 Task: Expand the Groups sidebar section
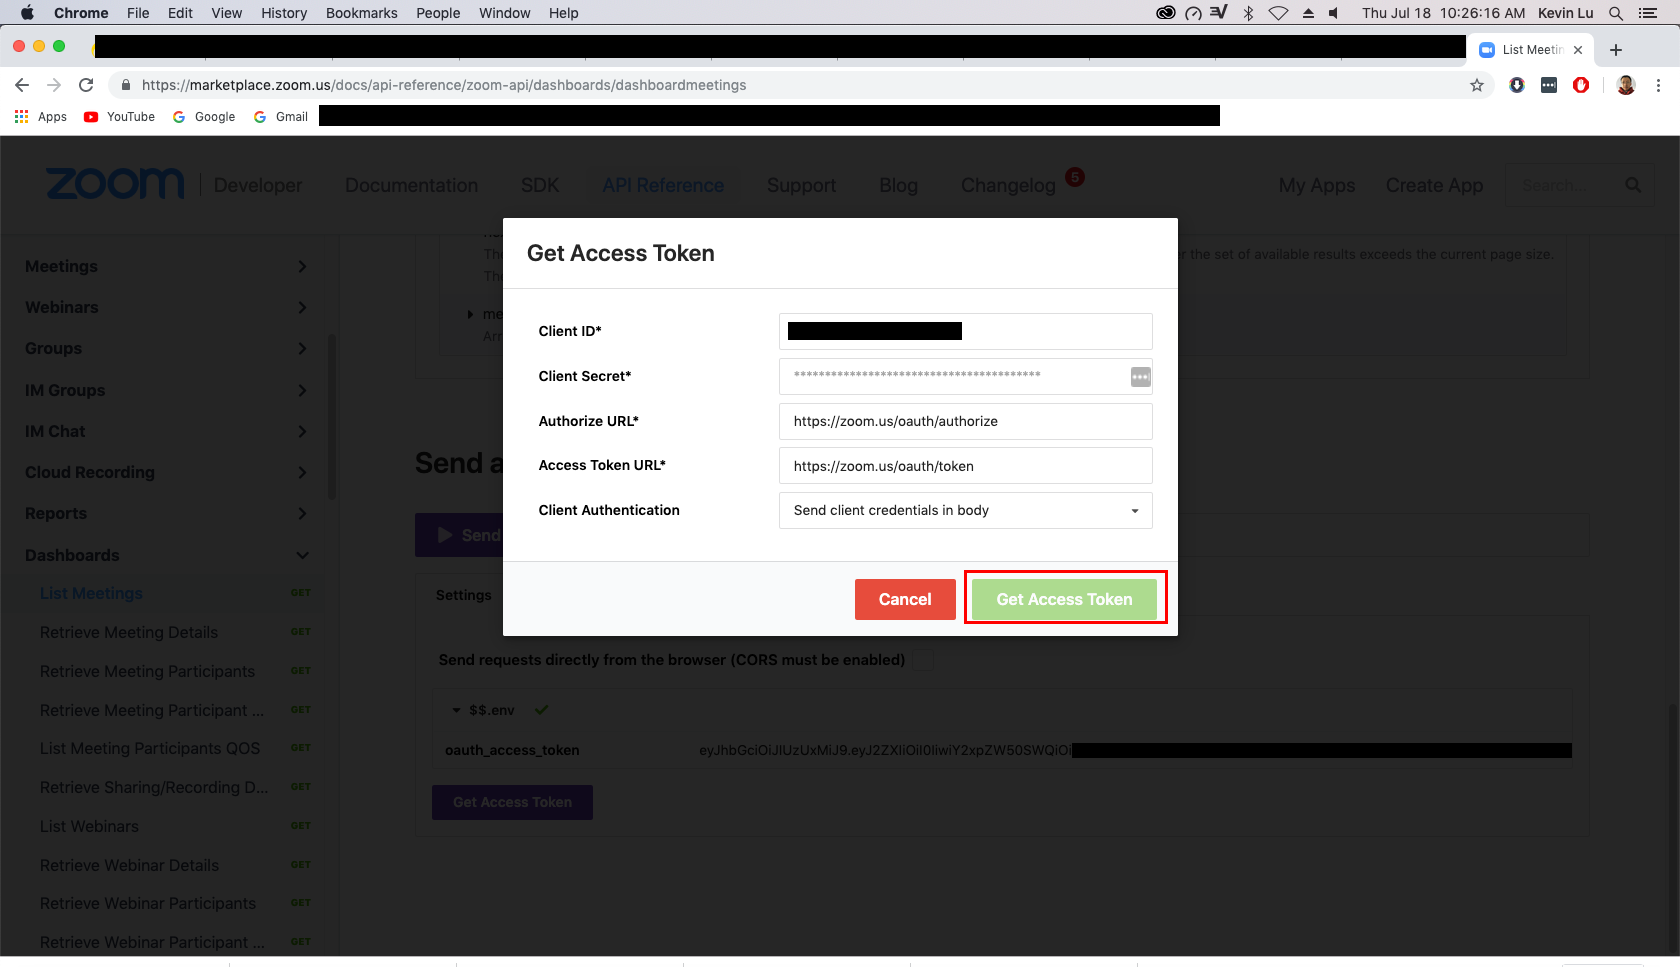[302, 348]
